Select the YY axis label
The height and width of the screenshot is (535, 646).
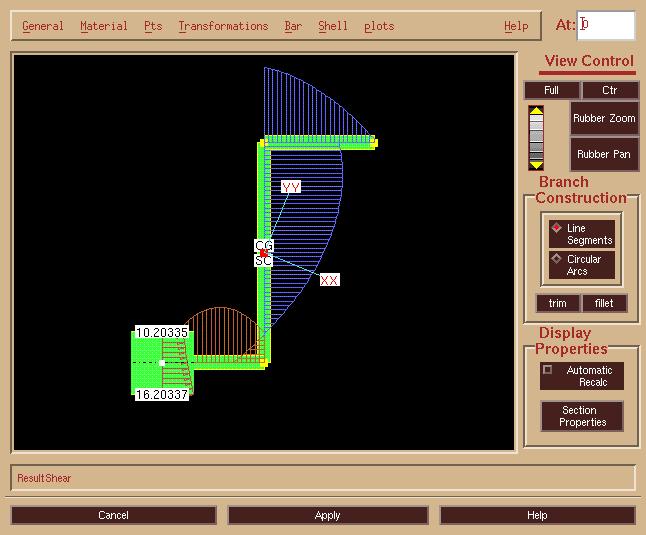click(x=291, y=187)
